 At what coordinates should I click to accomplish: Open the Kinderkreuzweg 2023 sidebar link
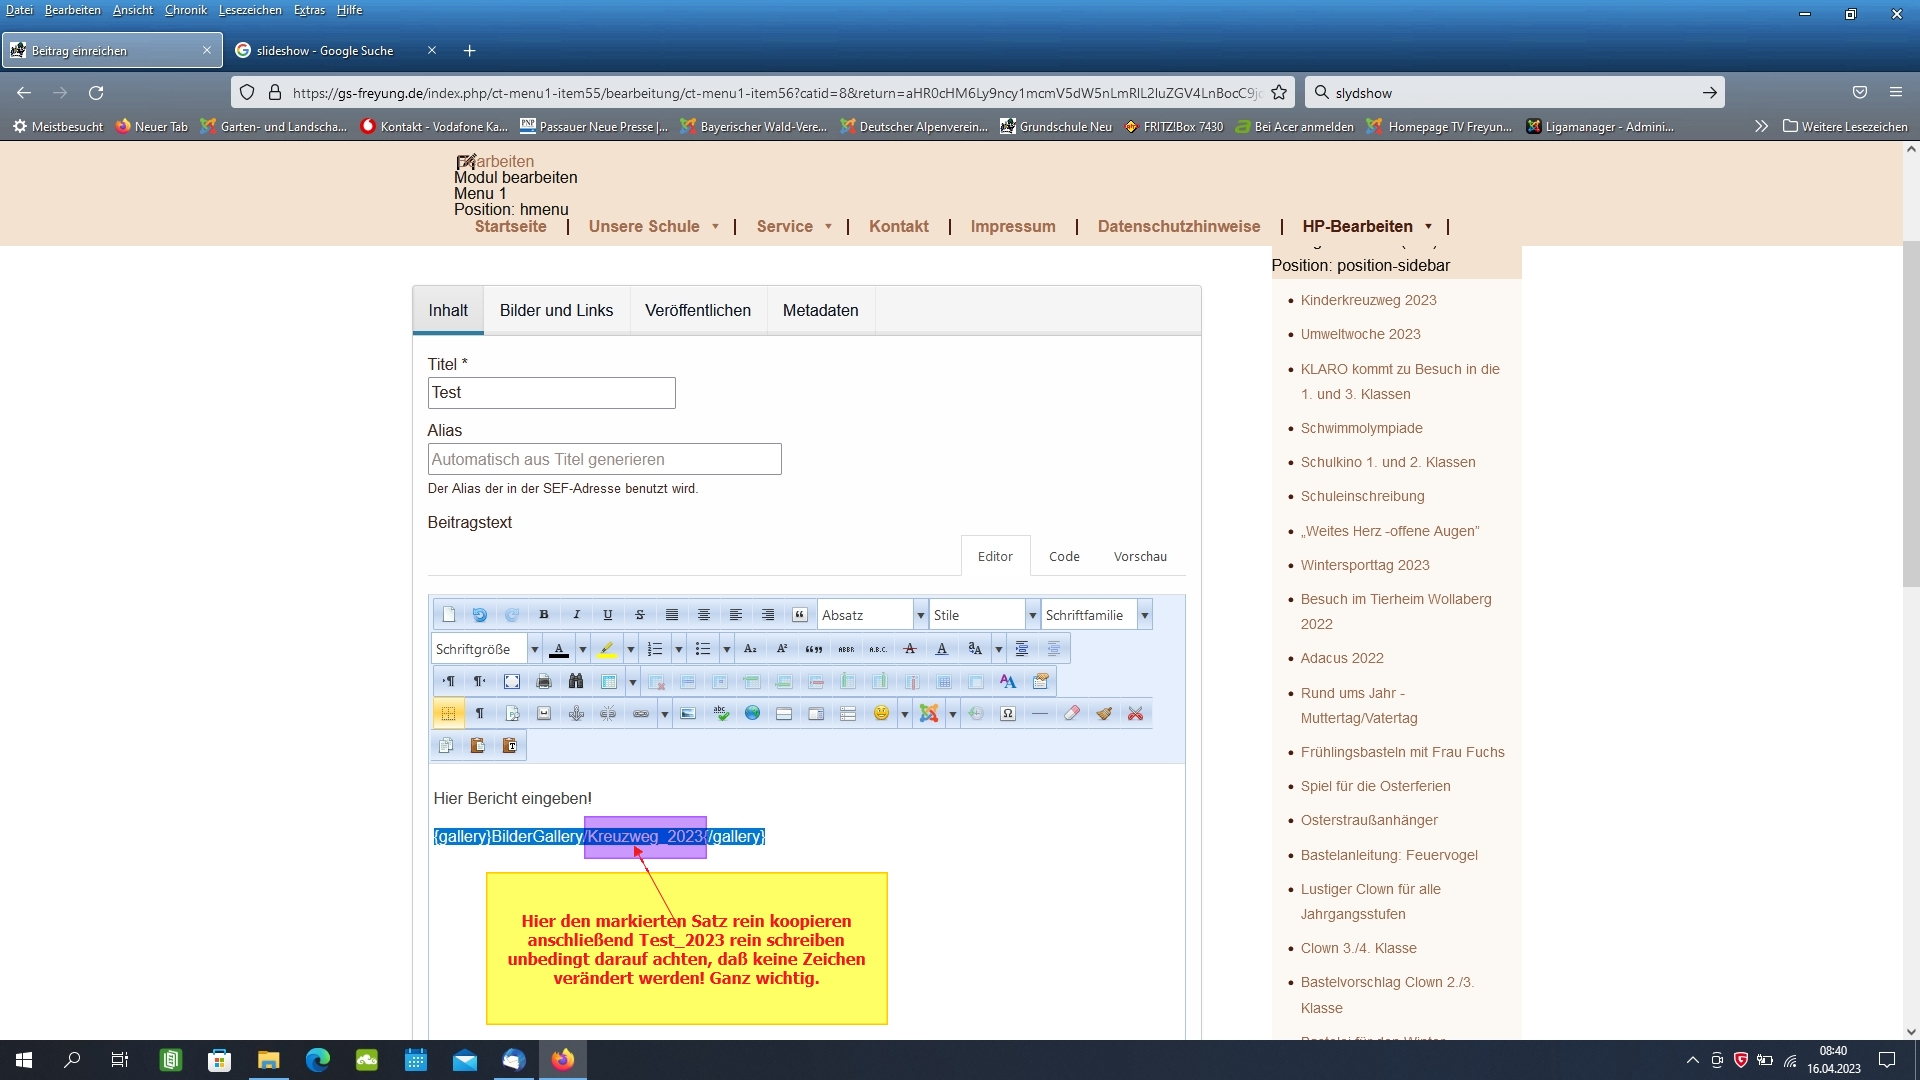coord(1368,300)
